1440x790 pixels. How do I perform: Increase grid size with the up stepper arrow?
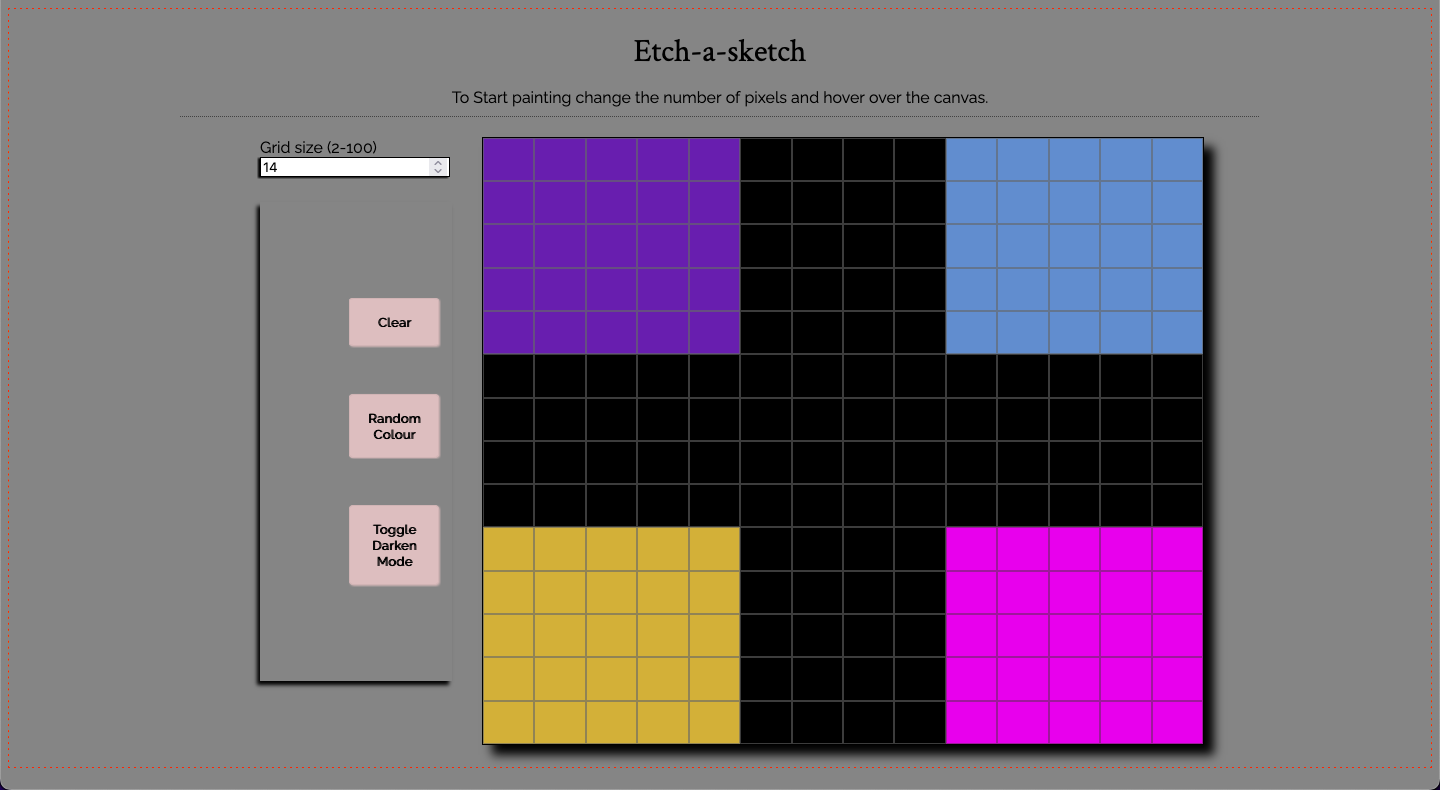pos(437,164)
